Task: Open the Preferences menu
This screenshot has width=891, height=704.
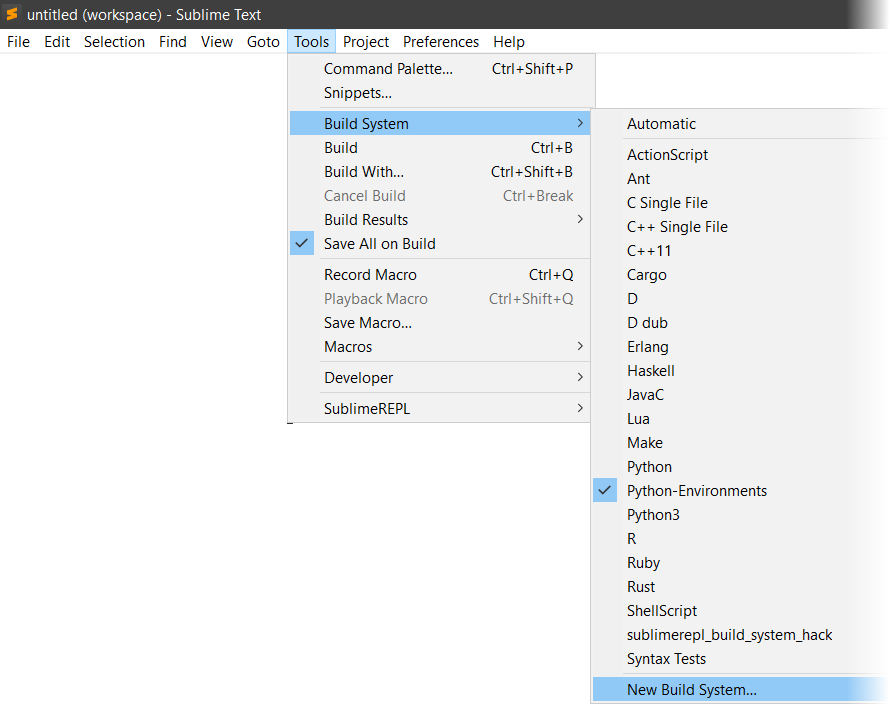Action: click(441, 41)
